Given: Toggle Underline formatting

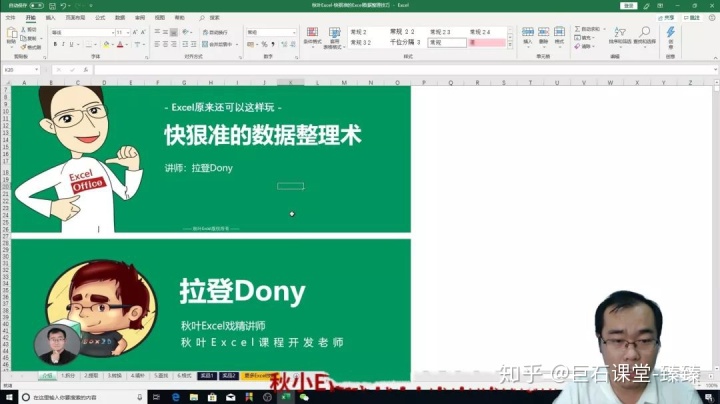Looking at the screenshot, I should (x=71, y=45).
